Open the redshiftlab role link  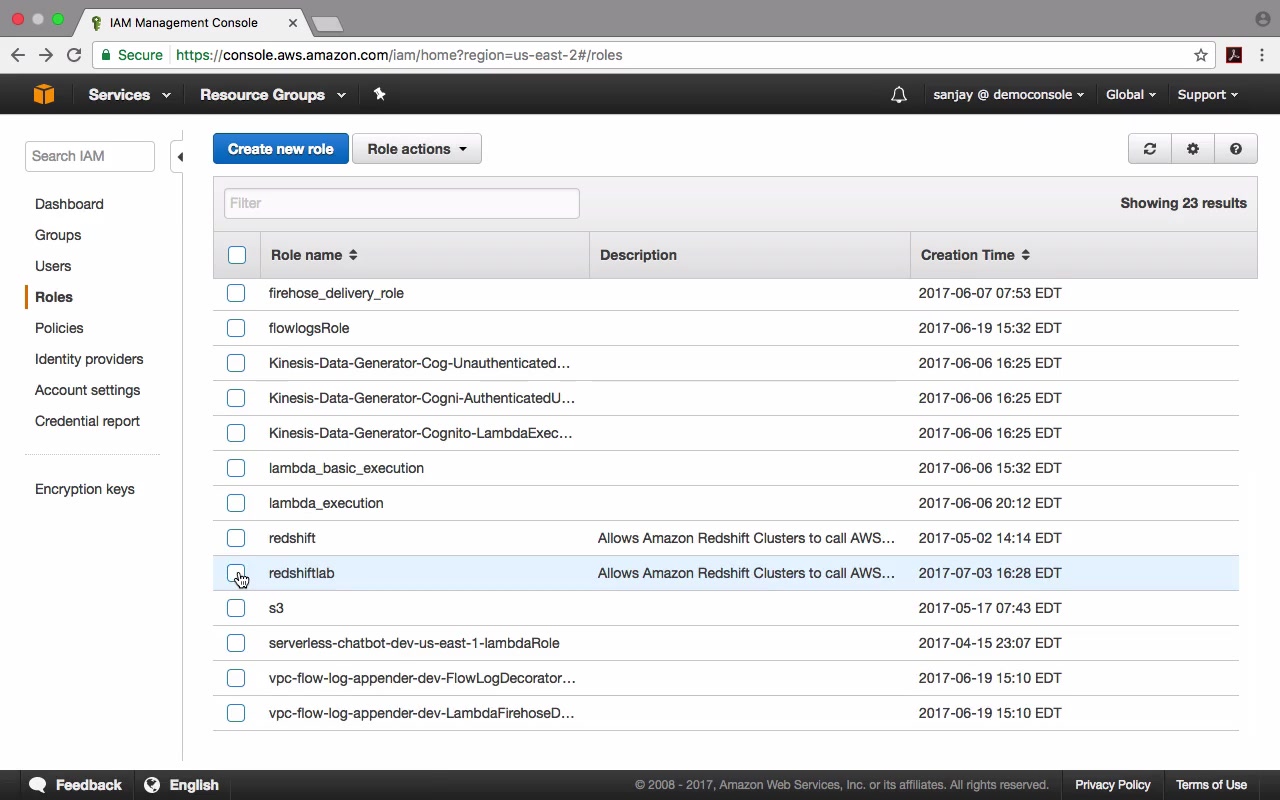[x=302, y=573]
